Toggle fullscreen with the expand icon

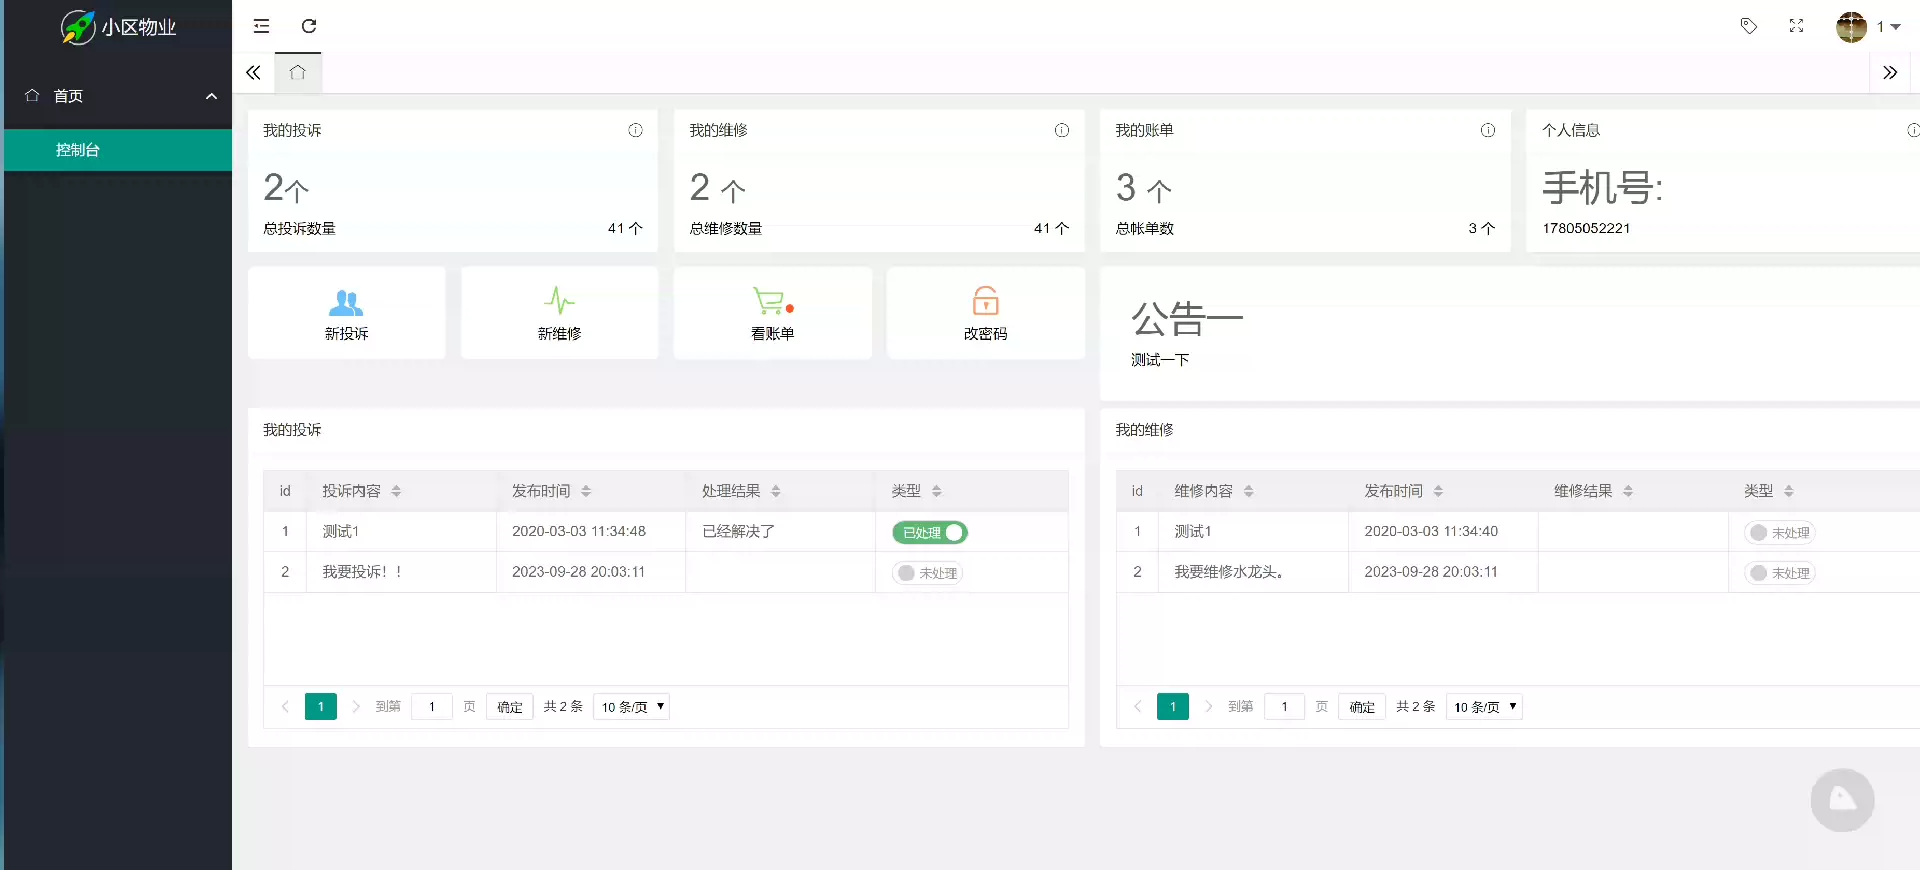point(1796,26)
